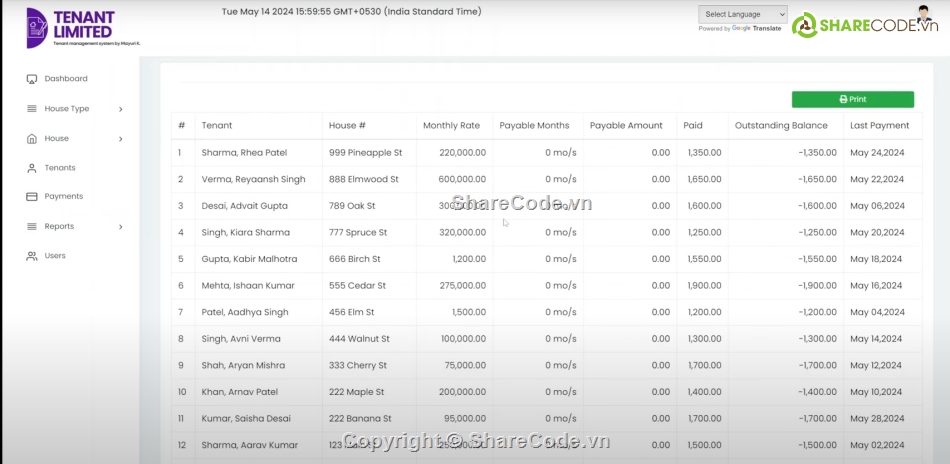Click house 222 Banana St
Screen dimensions: 950x464
coord(360,419)
